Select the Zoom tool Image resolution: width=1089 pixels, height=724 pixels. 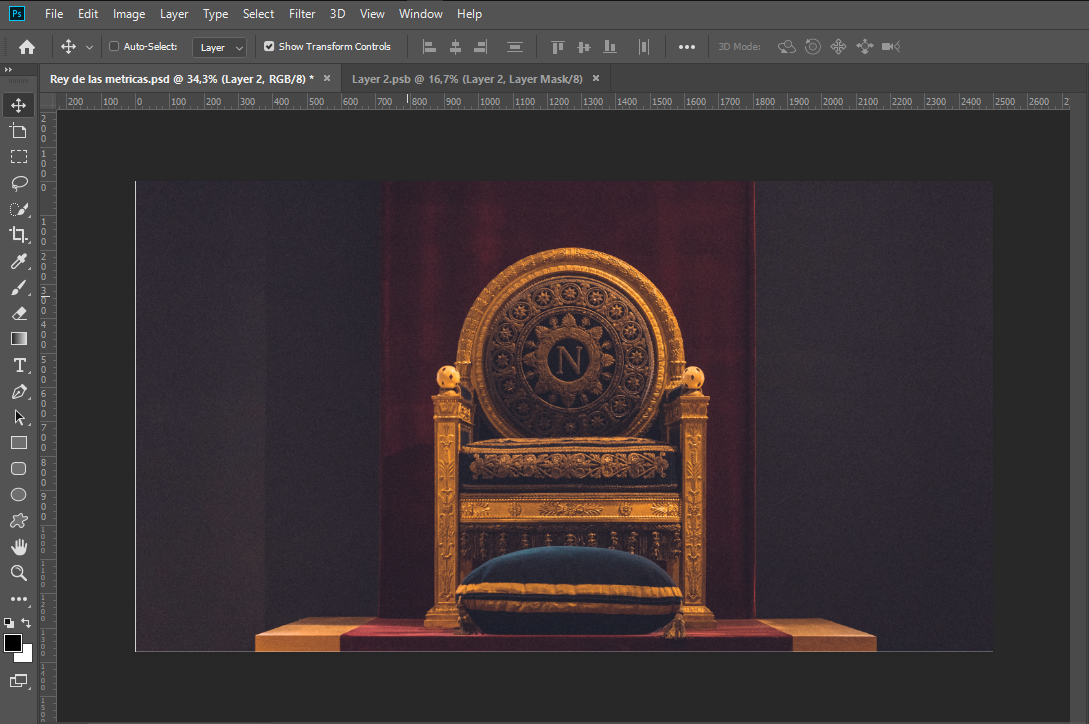coord(19,573)
